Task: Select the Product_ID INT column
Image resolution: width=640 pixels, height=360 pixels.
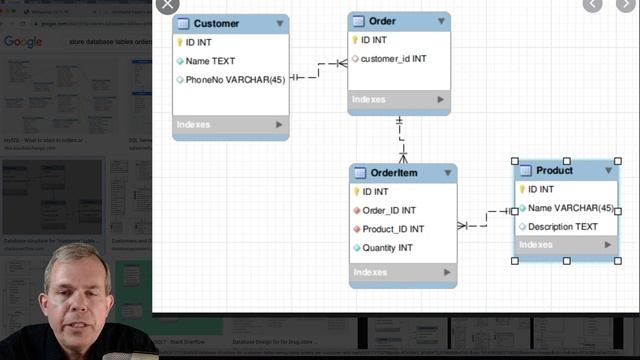Action: 393,229
